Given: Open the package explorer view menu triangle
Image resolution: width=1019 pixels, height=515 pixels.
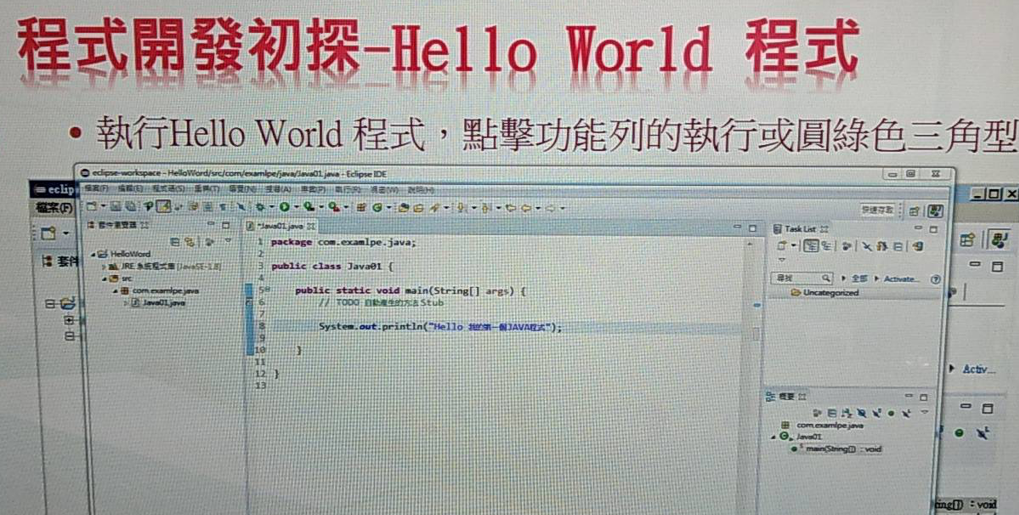Looking at the screenshot, I should (x=227, y=241).
